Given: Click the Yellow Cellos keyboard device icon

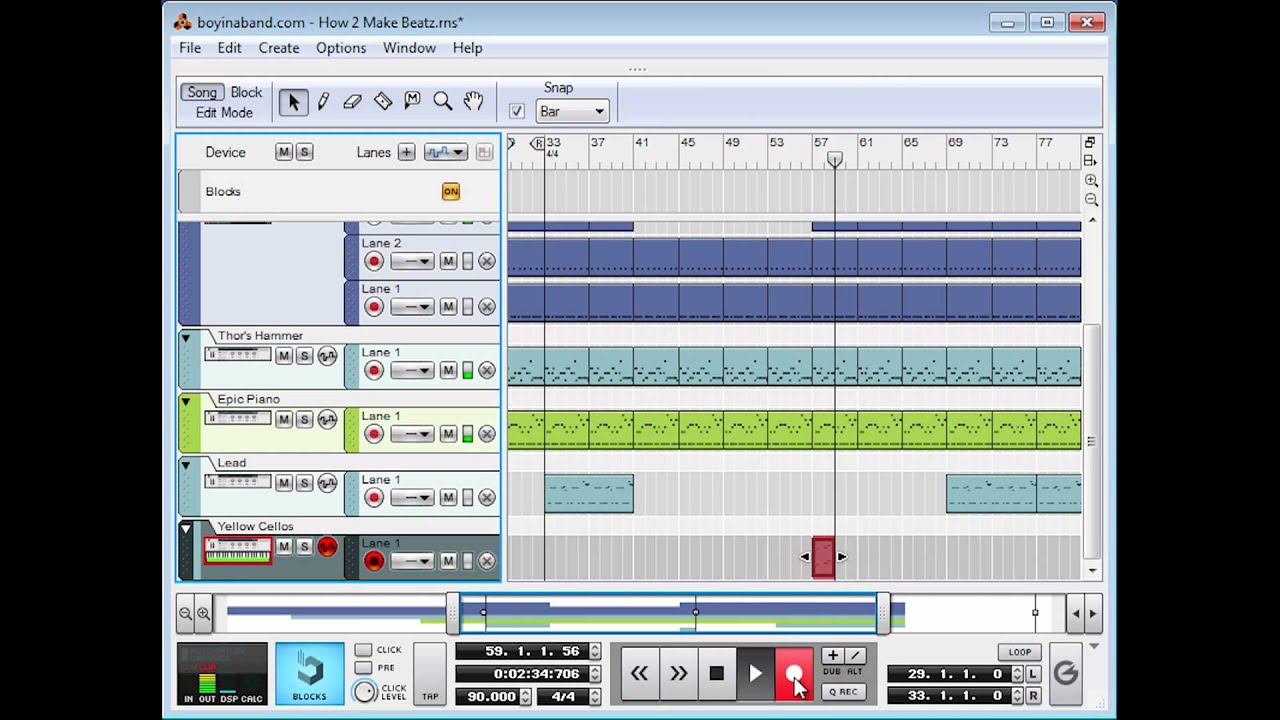Looking at the screenshot, I should point(238,550).
